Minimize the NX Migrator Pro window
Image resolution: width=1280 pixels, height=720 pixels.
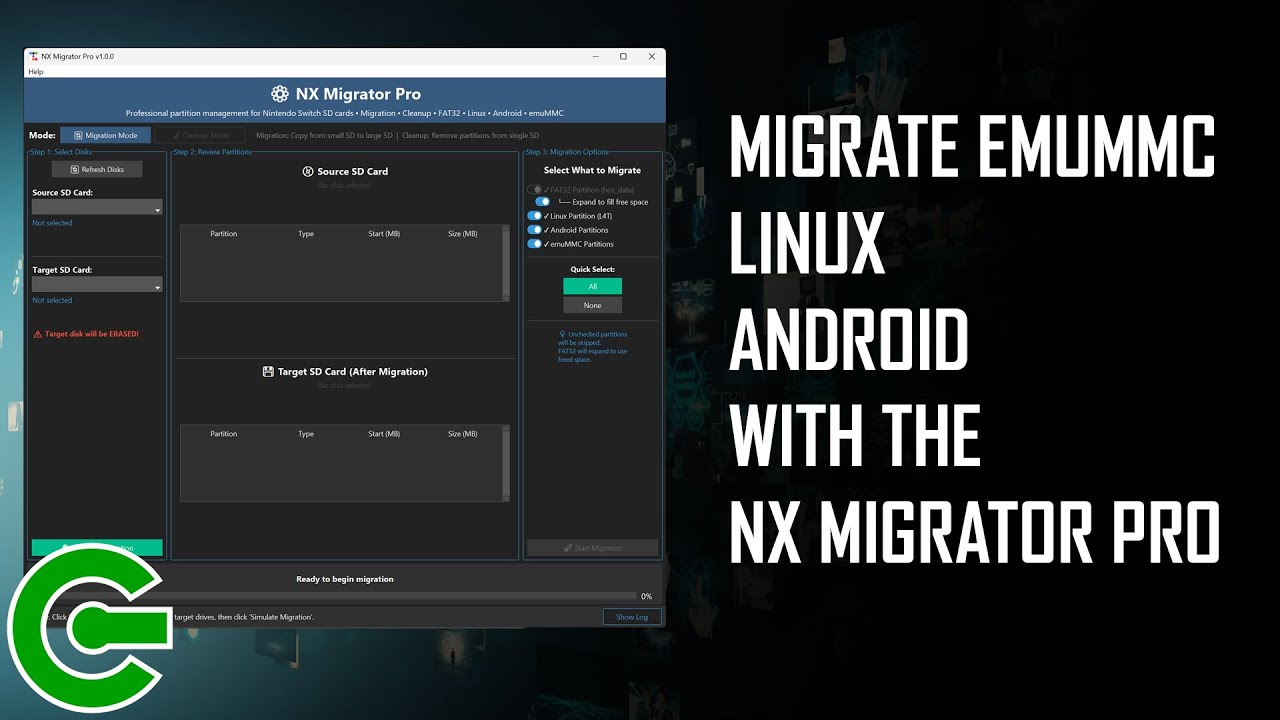pyautogui.click(x=594, y=57)
